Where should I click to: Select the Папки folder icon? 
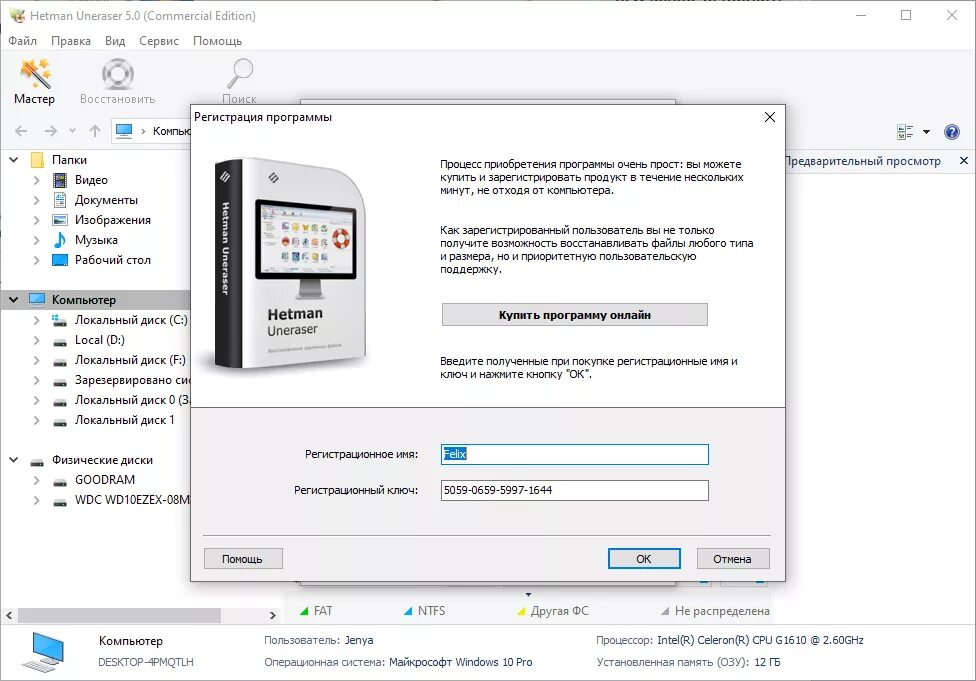pos(37,160)
